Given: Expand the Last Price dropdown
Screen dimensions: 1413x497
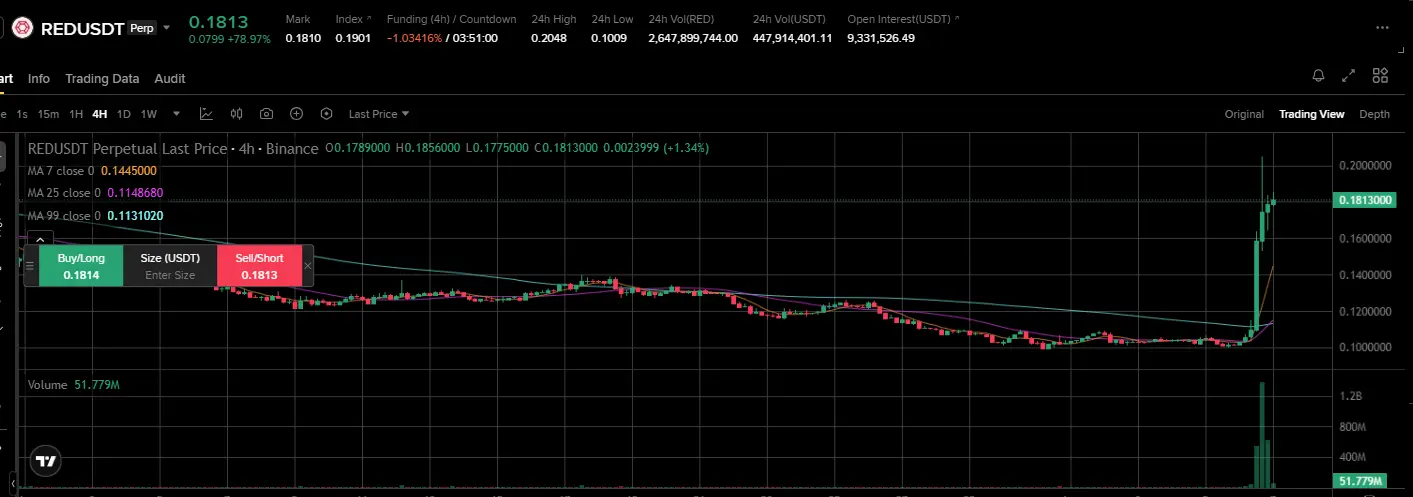Looking at the screenshot, I should [379, 114].
